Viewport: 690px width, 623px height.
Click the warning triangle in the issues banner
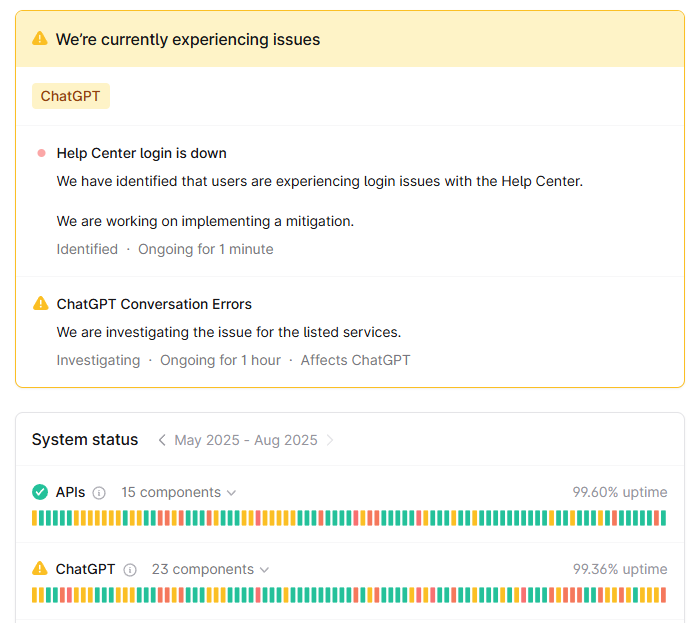click(40, 39)
